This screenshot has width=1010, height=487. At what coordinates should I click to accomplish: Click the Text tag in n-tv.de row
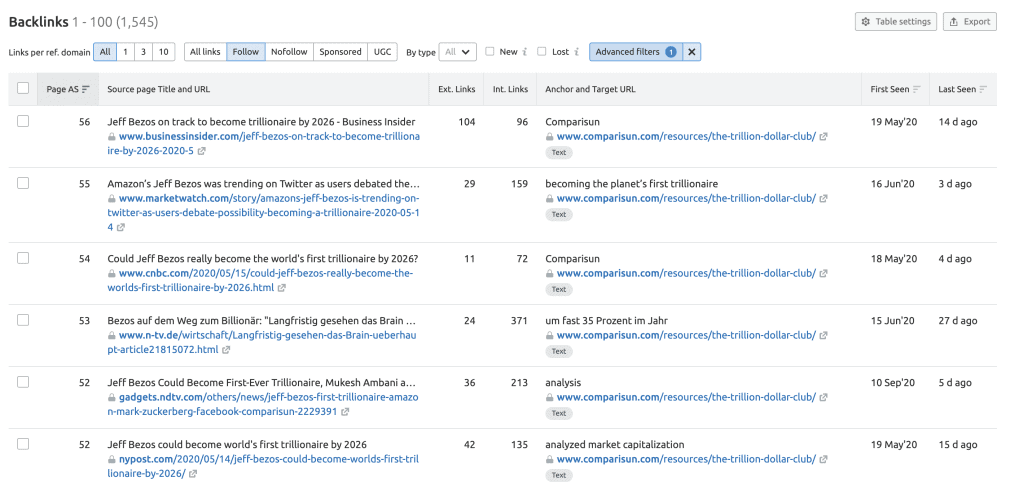click(559, 351)
